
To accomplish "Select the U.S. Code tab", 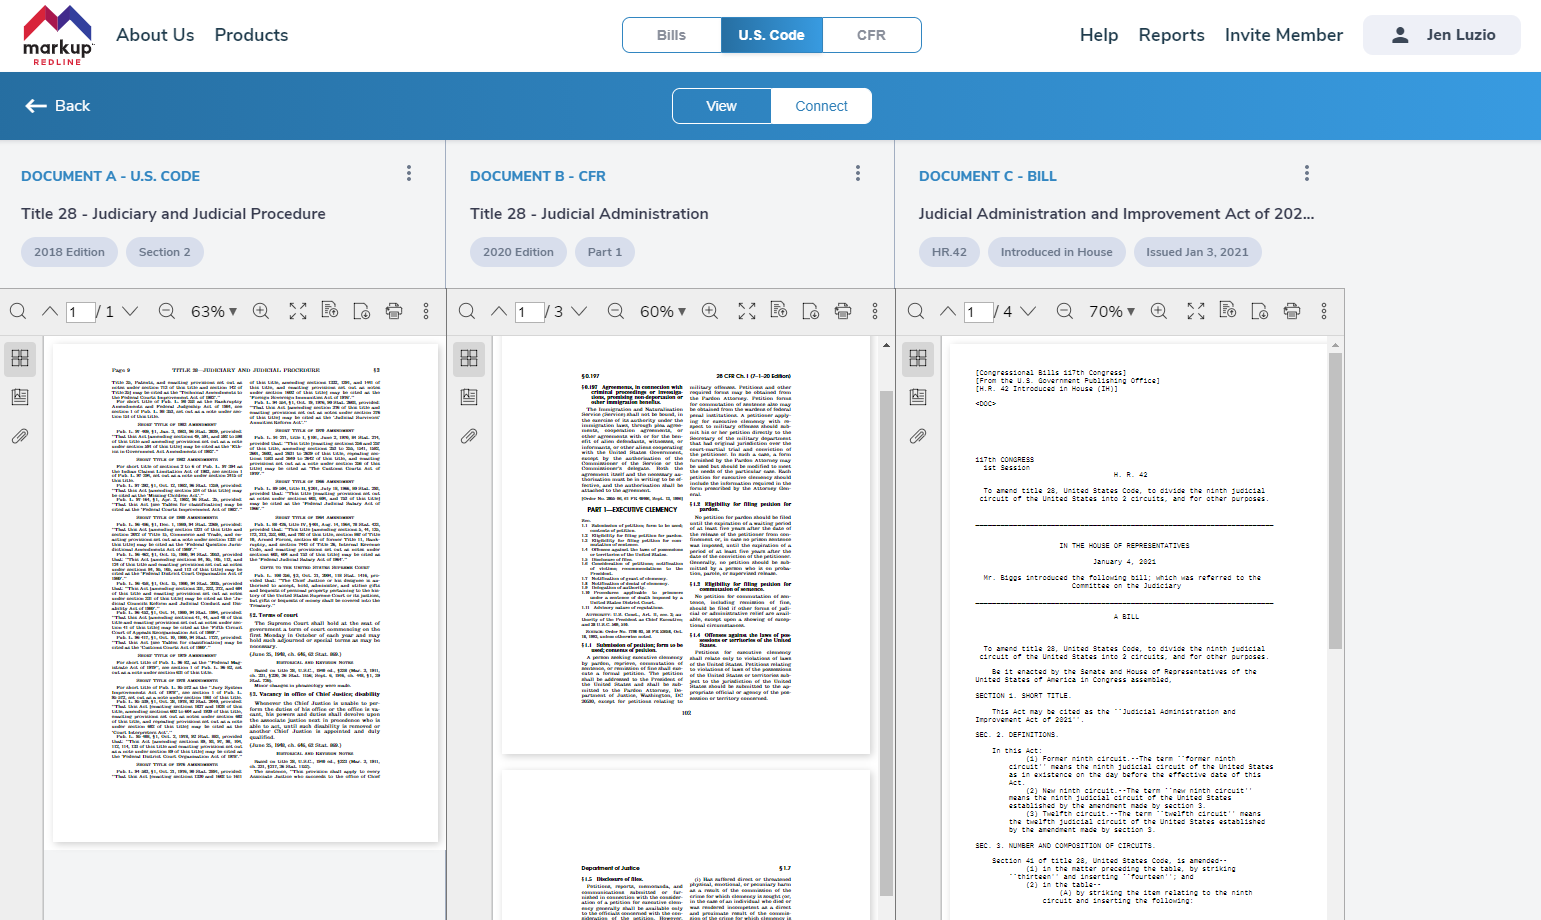I will click(x=771, y=35).
